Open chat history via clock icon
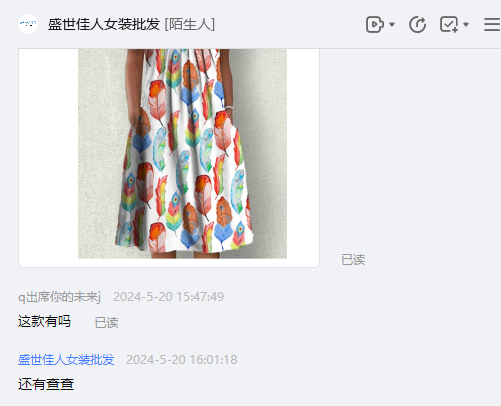 [x=418, y=24]
